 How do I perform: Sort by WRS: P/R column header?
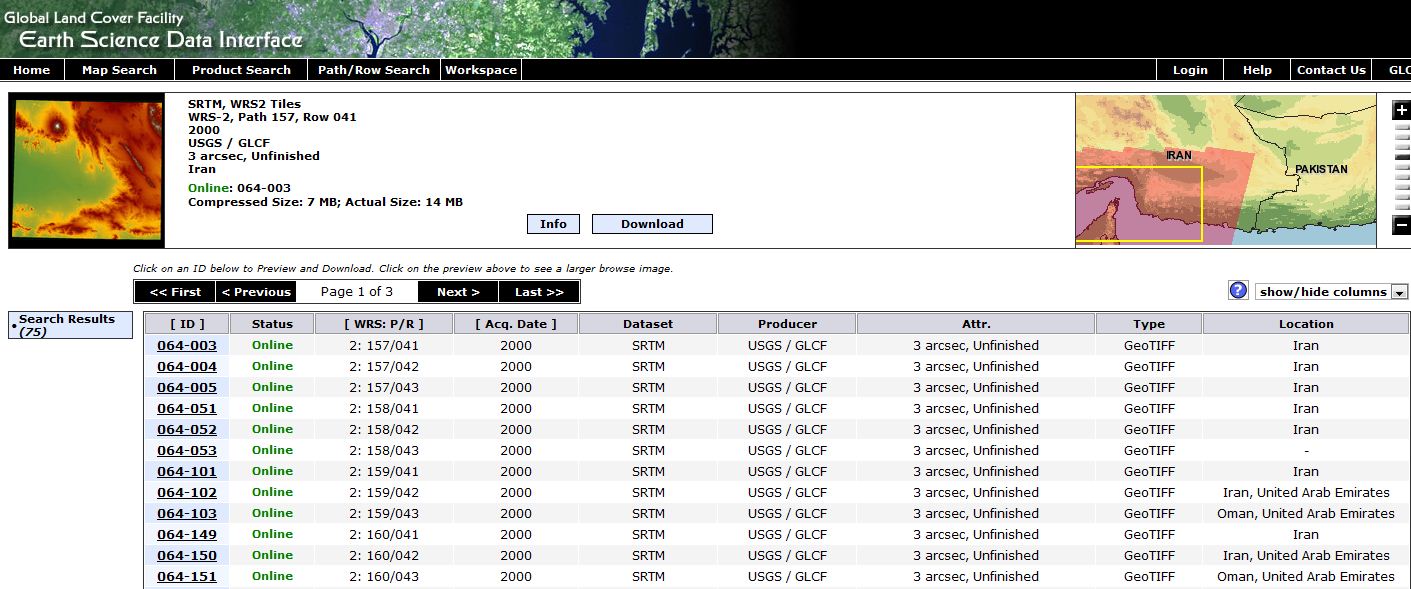pyautogui.click(x=383, y=324)
